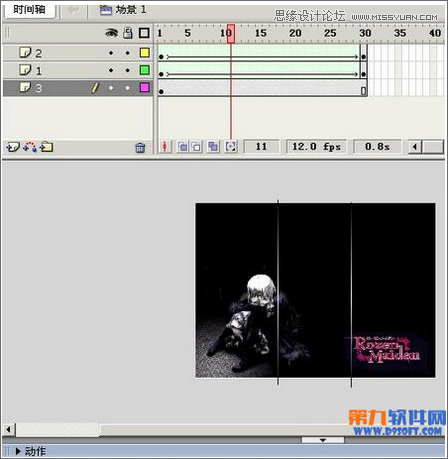Select layer 1 in the timeline
448x459 pixels.
tap(77, 70)
